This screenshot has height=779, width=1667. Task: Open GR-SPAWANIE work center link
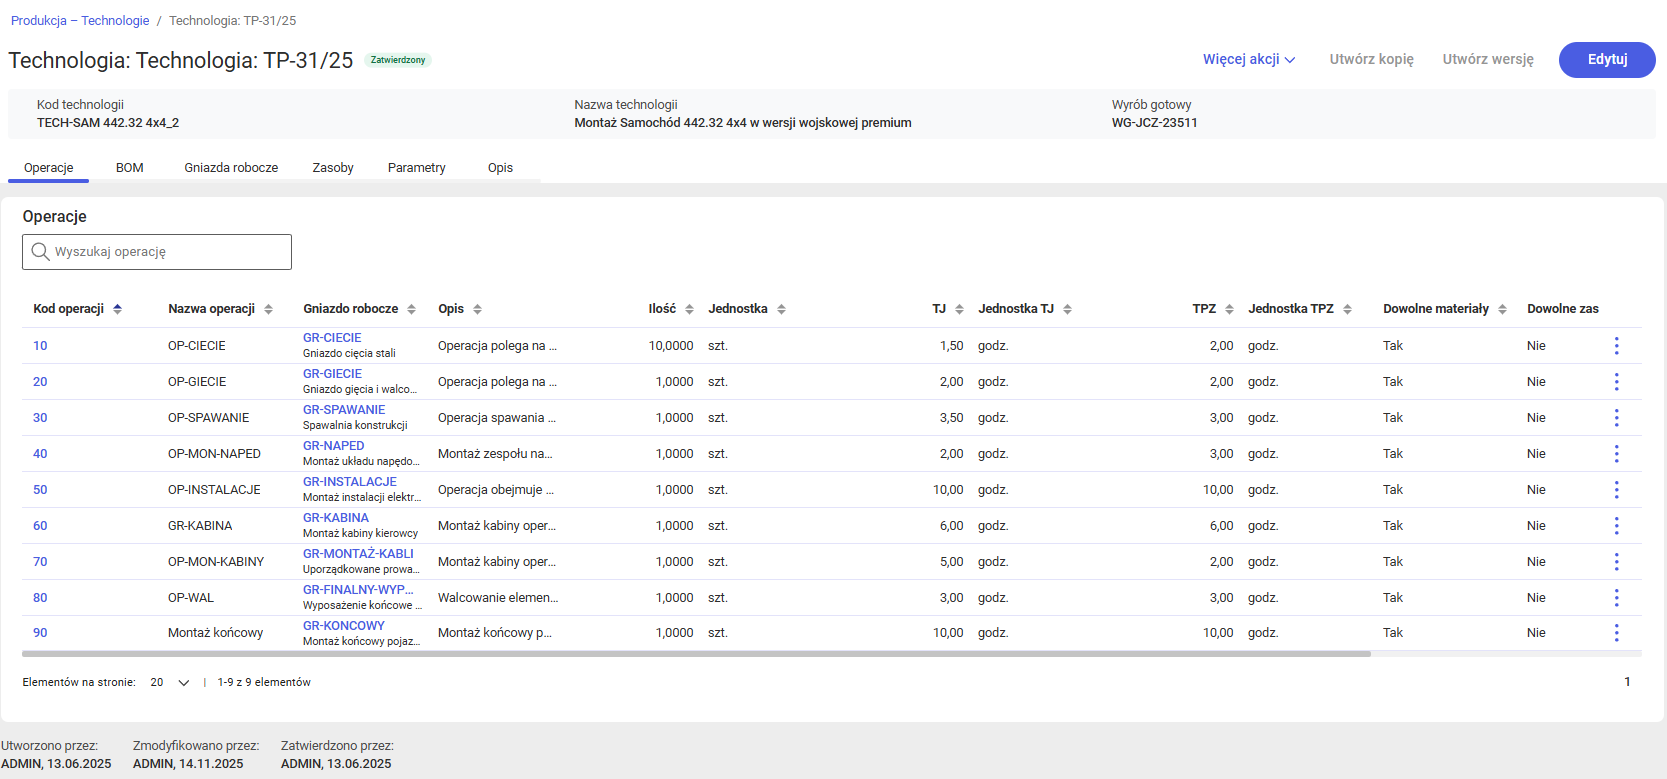coord(344,410)
